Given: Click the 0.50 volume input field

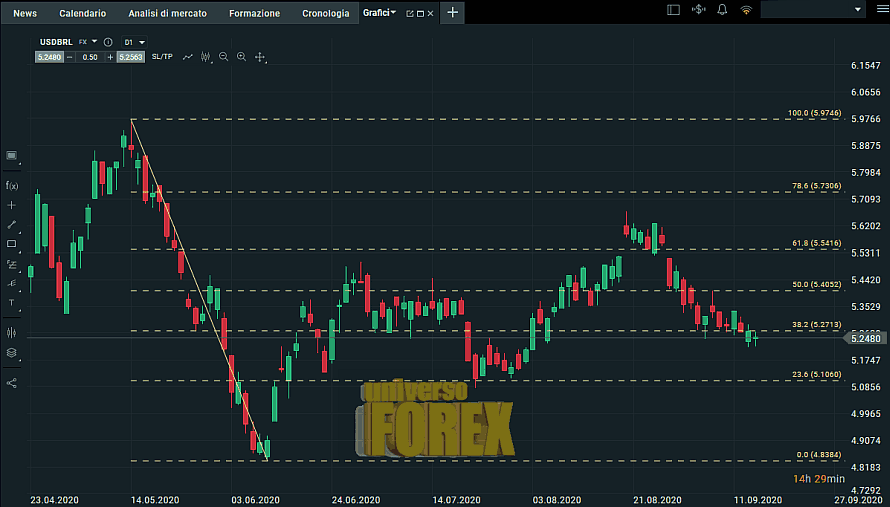Looking at the screenshot, I should [89, 57].
